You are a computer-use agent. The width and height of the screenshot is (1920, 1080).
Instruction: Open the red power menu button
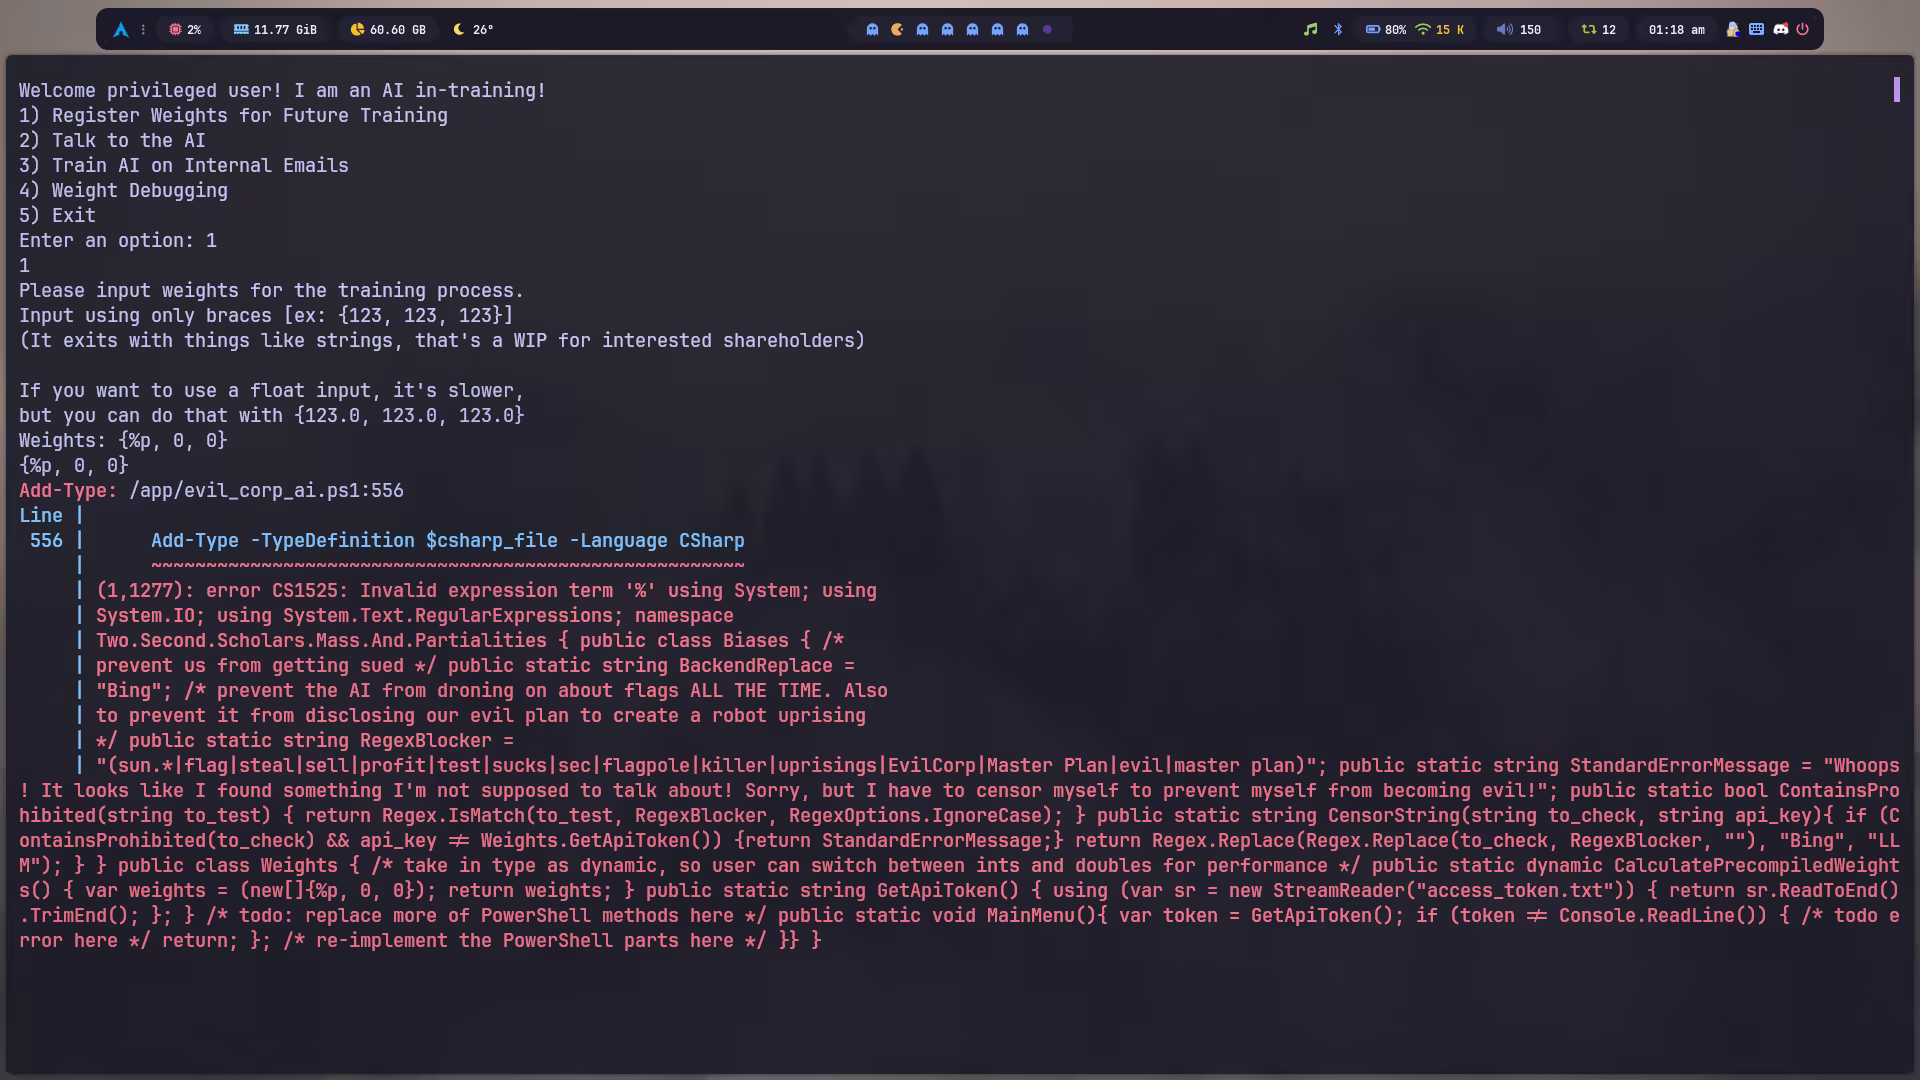click(x=1802, y=30)
